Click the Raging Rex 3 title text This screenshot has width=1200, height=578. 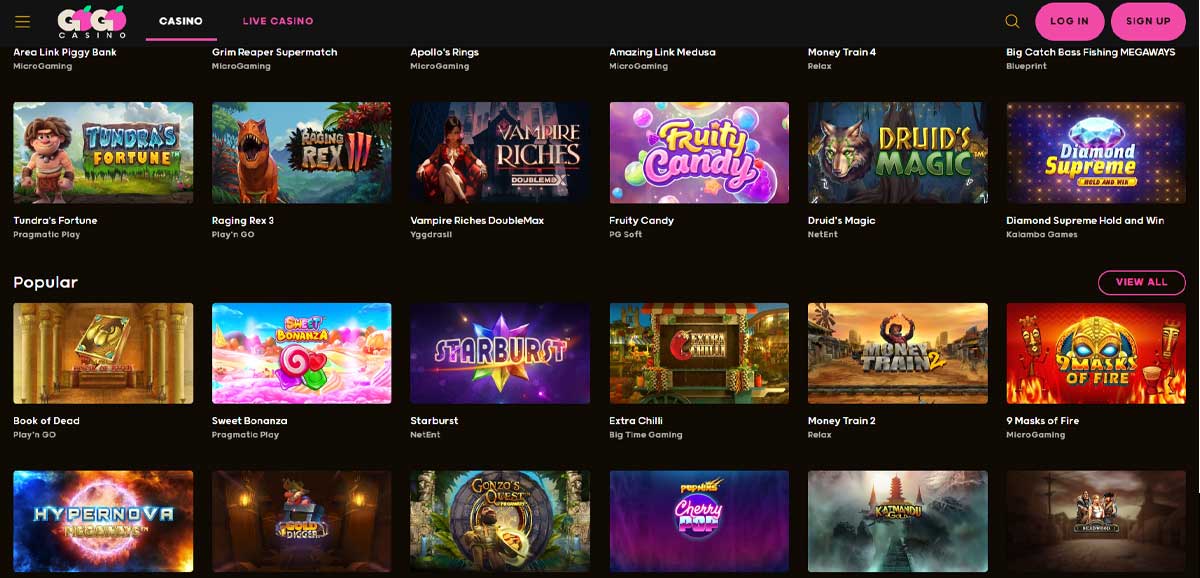click(243, 220)
